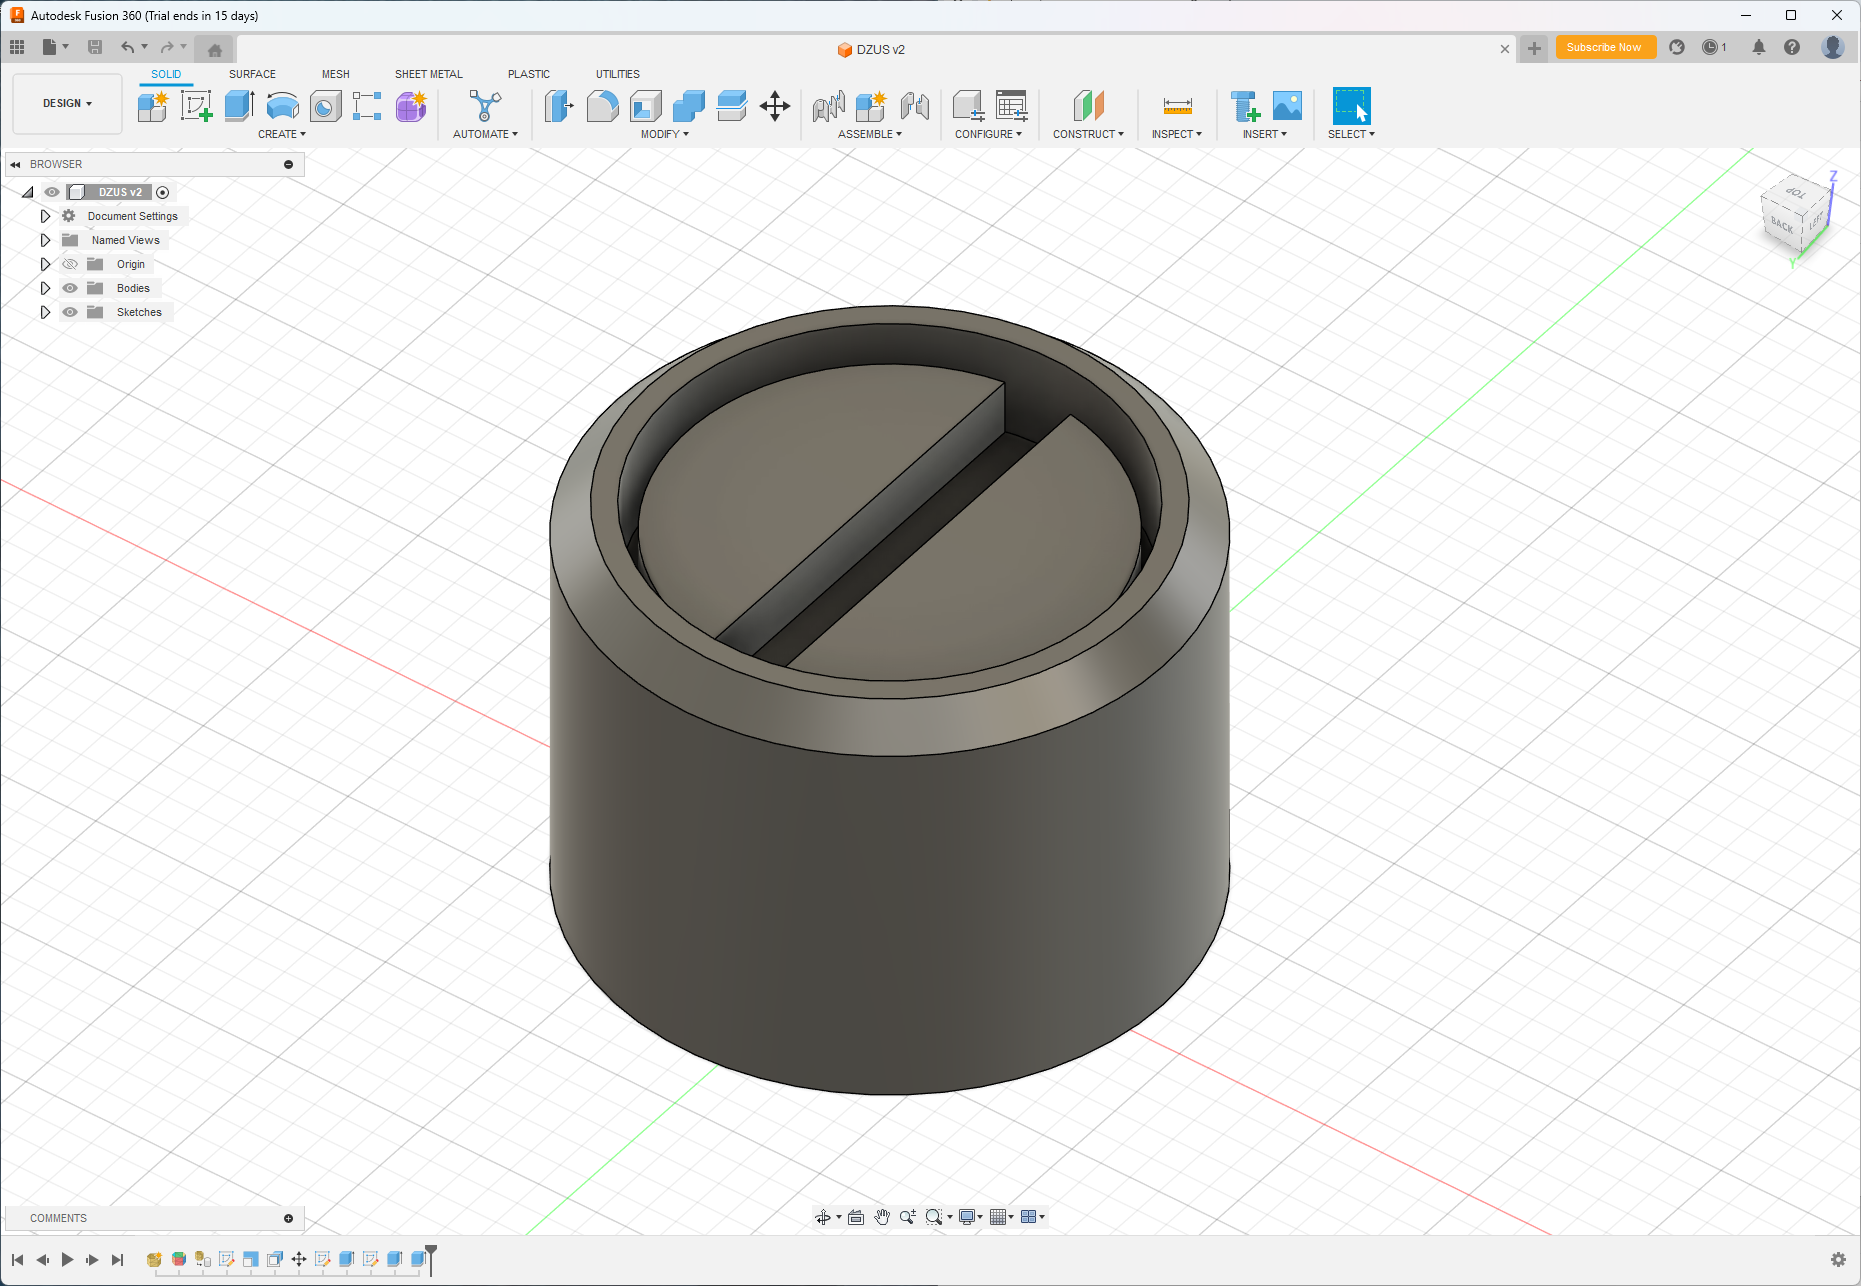This screenshot has width=1861, height=1286.
Task: Open the CONSTRUCT dropdown menu
Action: (x=1088, y=134)
